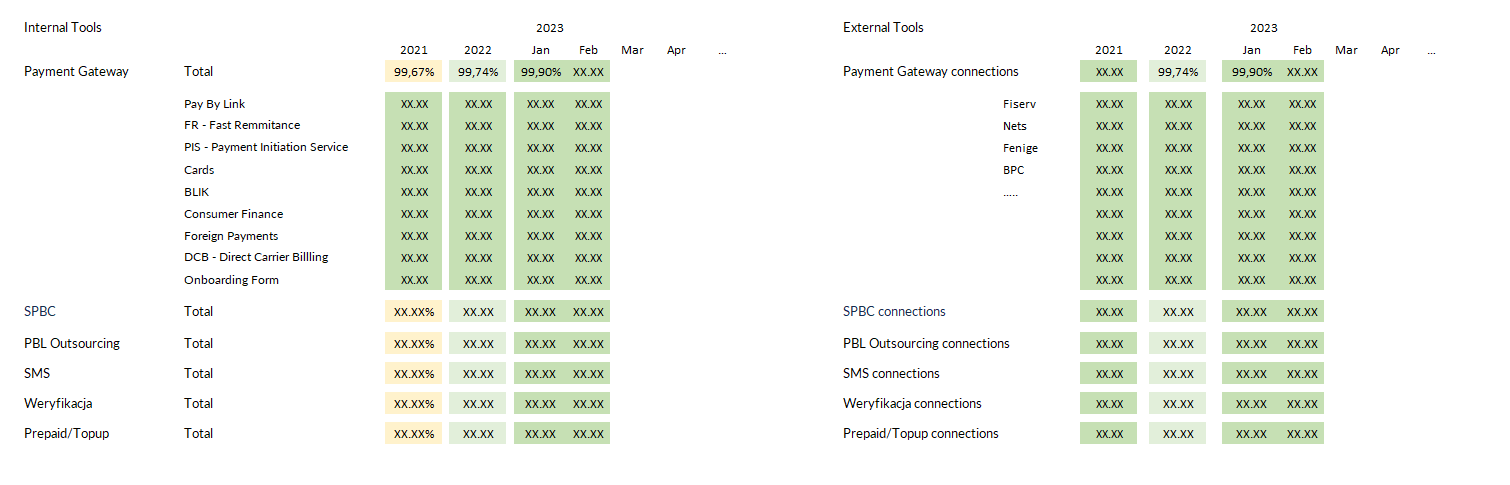Screen dimensions: 1510x485
Task: Select the SMS connections label
Action: pos(891,374)
